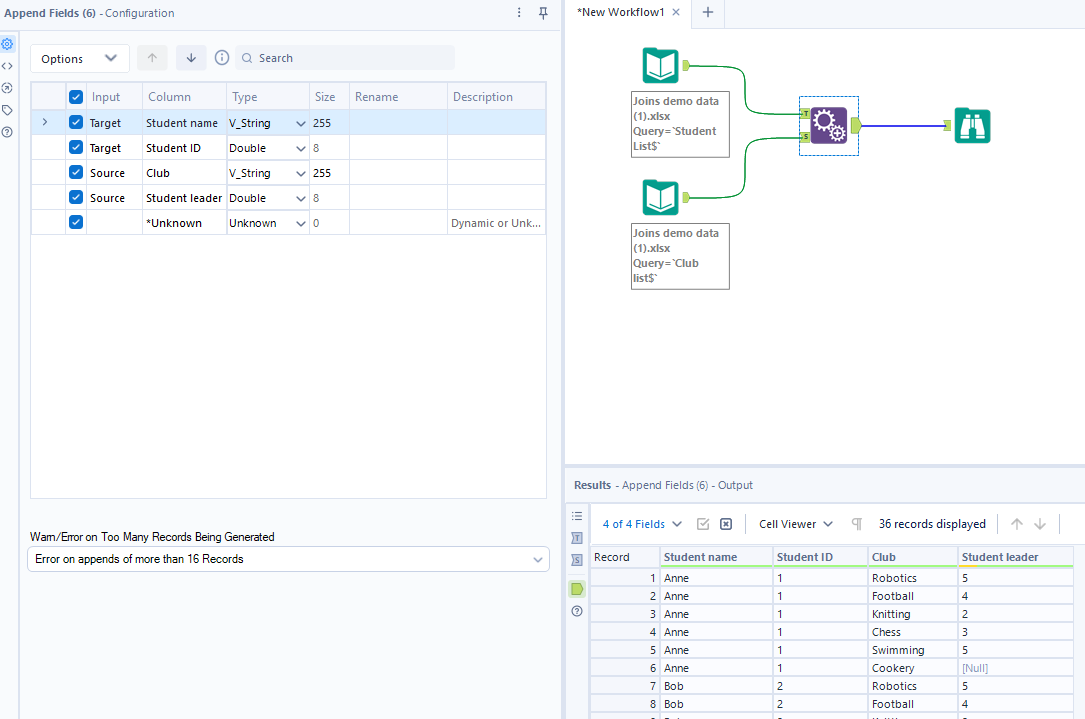Click the Append Fields tool on canvas
Image resolution: width=1085 pixels, height=719 pixels.
pyautogui.click(x=828, y=126)
